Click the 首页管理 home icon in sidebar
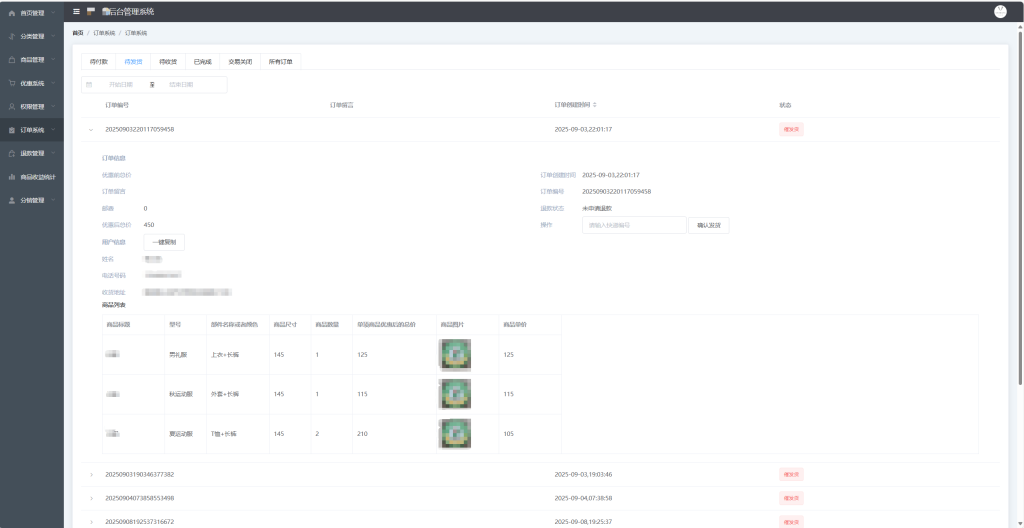This screenshot has height=528, width=1024. [x=12, y=13]
